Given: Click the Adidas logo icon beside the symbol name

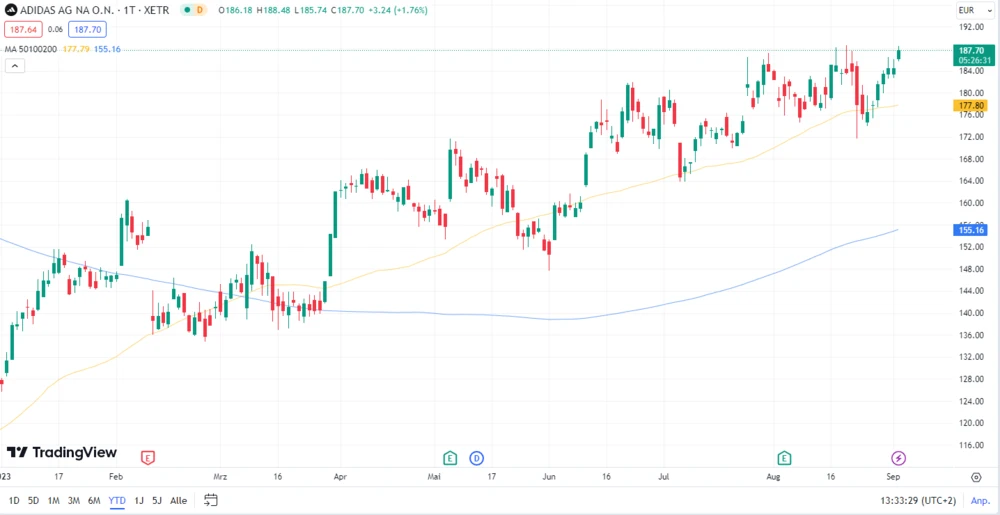Looking at the screenshot, I should click(x=11, y=10).
